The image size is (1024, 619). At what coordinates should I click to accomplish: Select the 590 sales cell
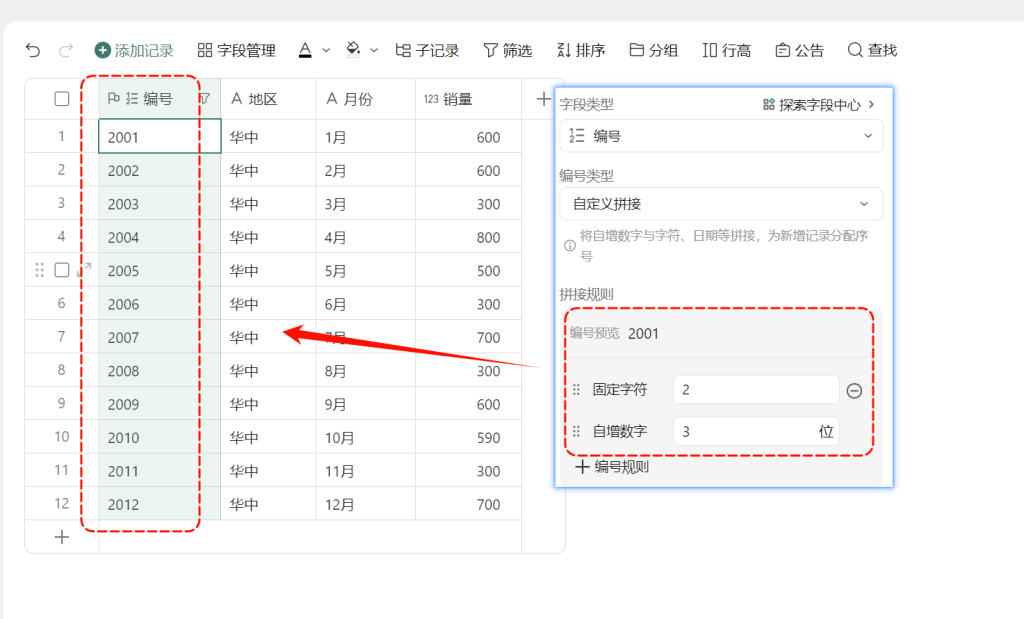click(x=468, y=437)
